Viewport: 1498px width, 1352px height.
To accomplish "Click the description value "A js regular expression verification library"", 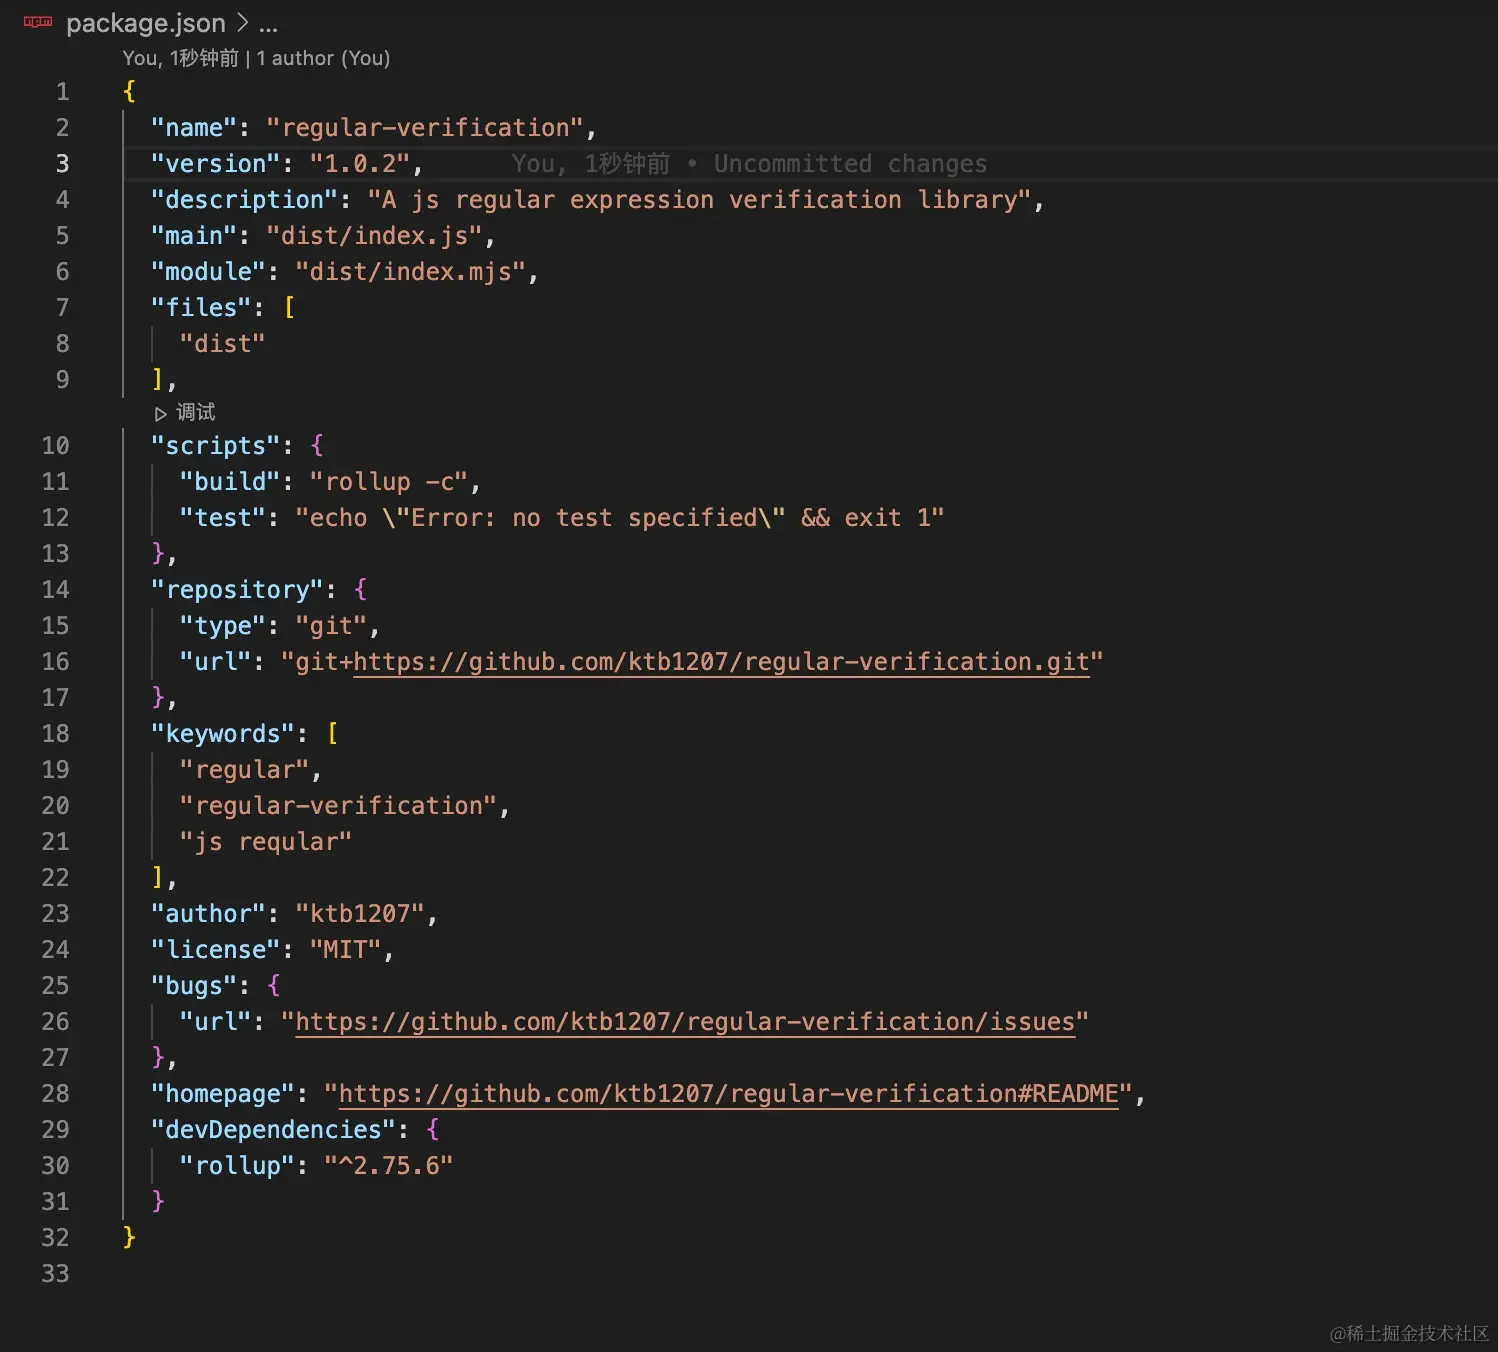I will [699, 200].
